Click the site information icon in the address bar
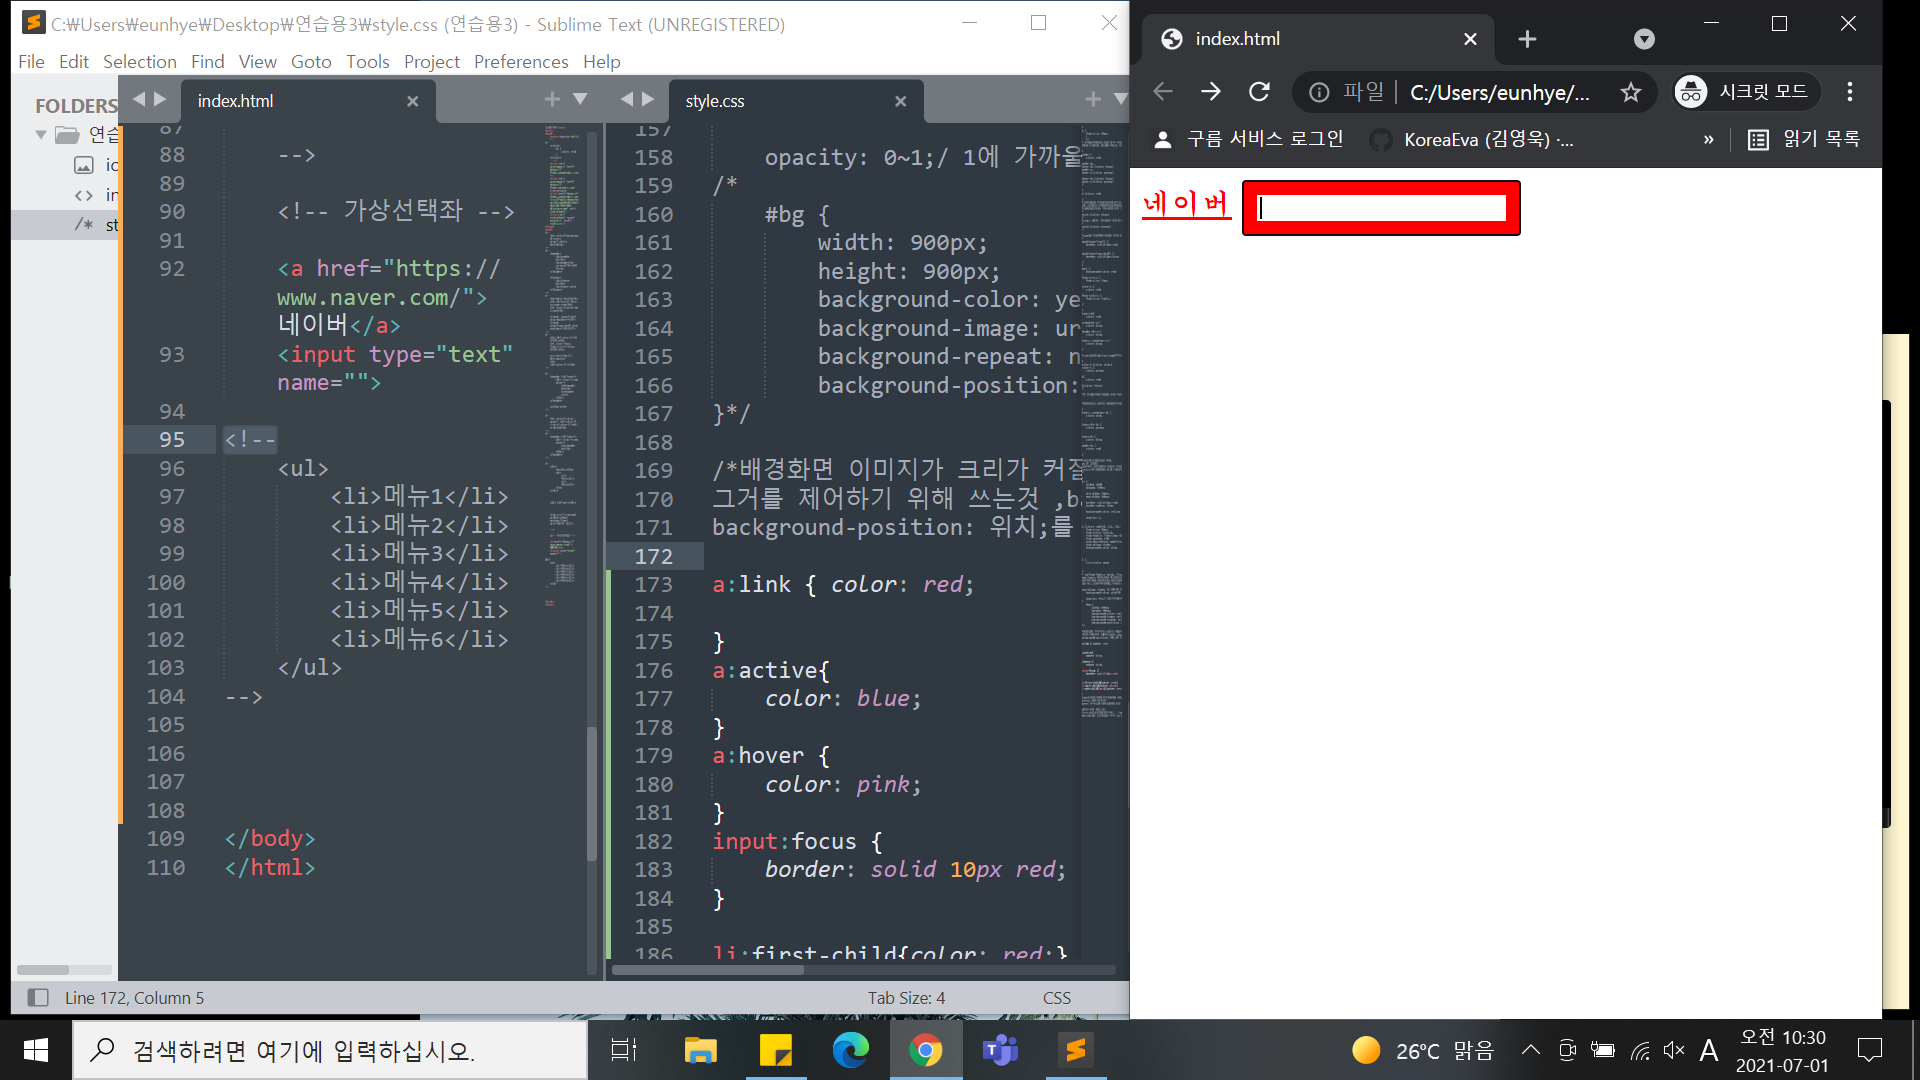The width and height of the screenshot is (1920, 1080). (1319, 92)
